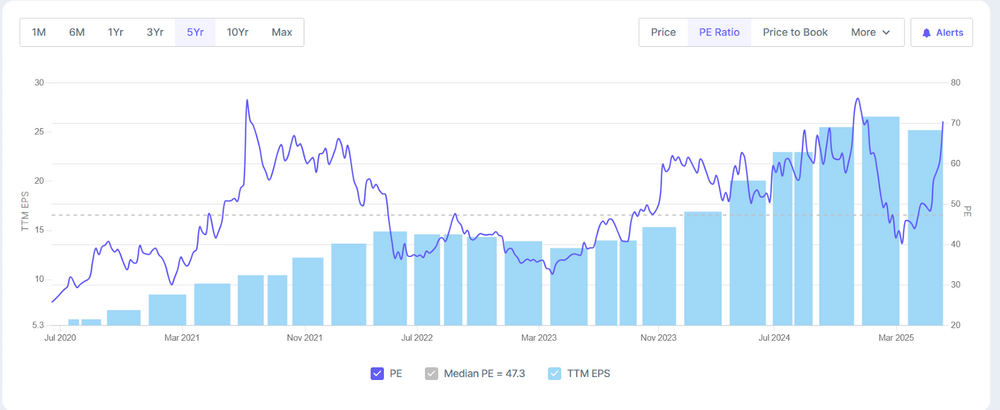This screenshot has height=410, width=1000.
Task: Select the 1M time range
Action: pyautogui.click(x=39, y=32)
